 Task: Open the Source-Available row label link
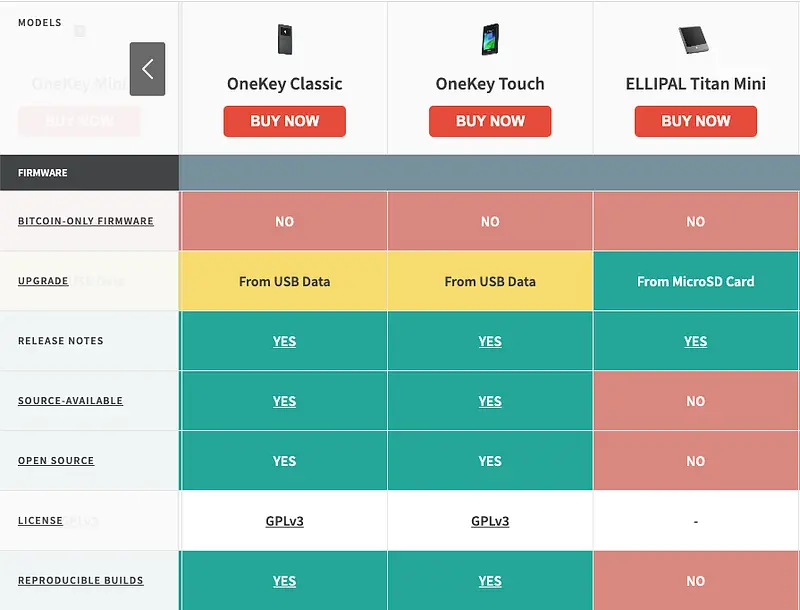click(x=70, y=401)
